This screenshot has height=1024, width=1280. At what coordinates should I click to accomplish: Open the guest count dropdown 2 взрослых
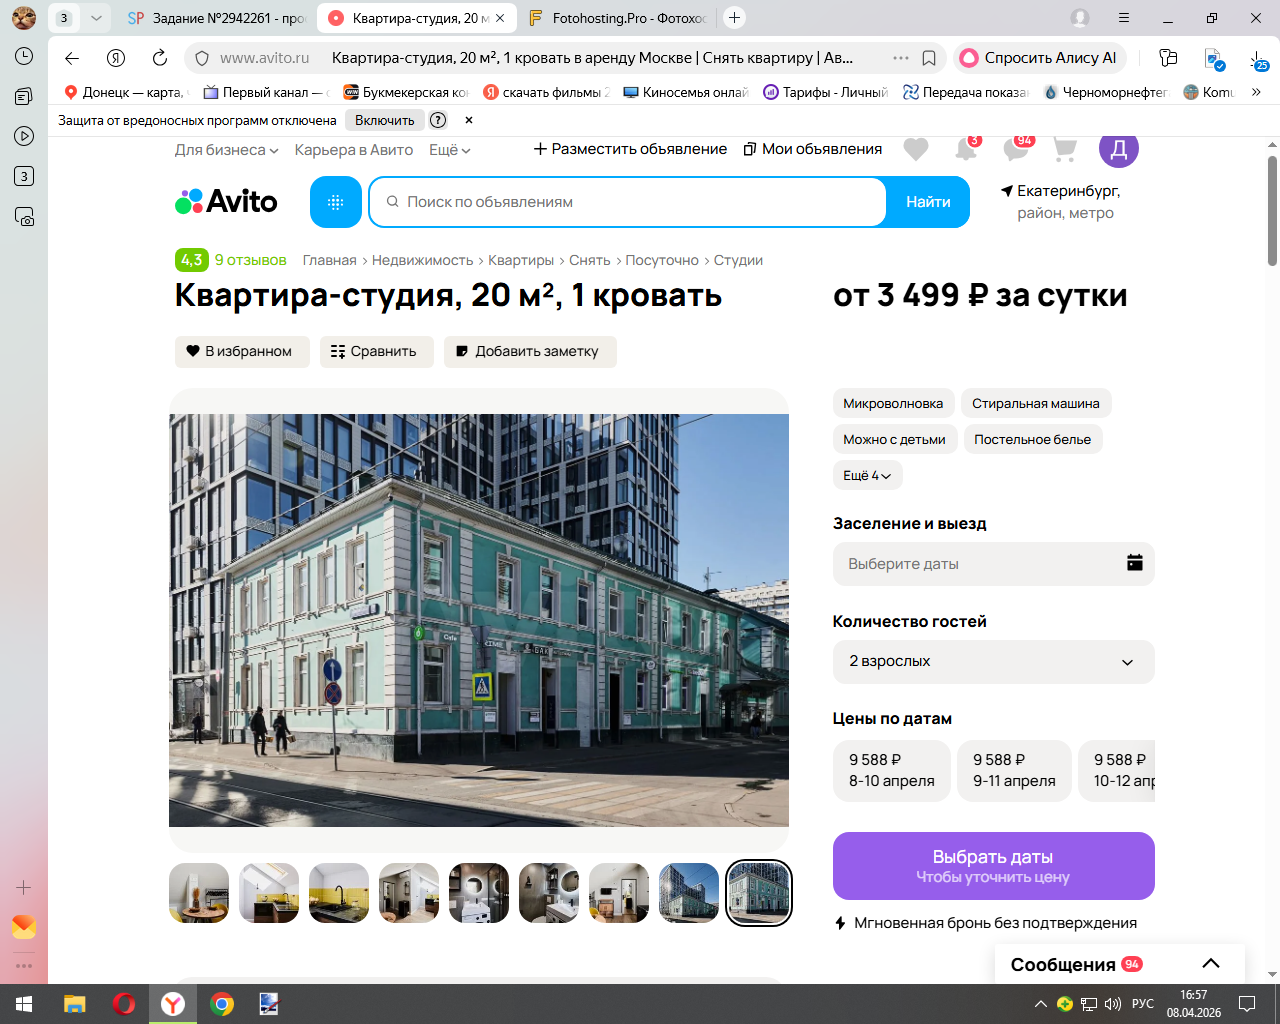pos(993,662)
